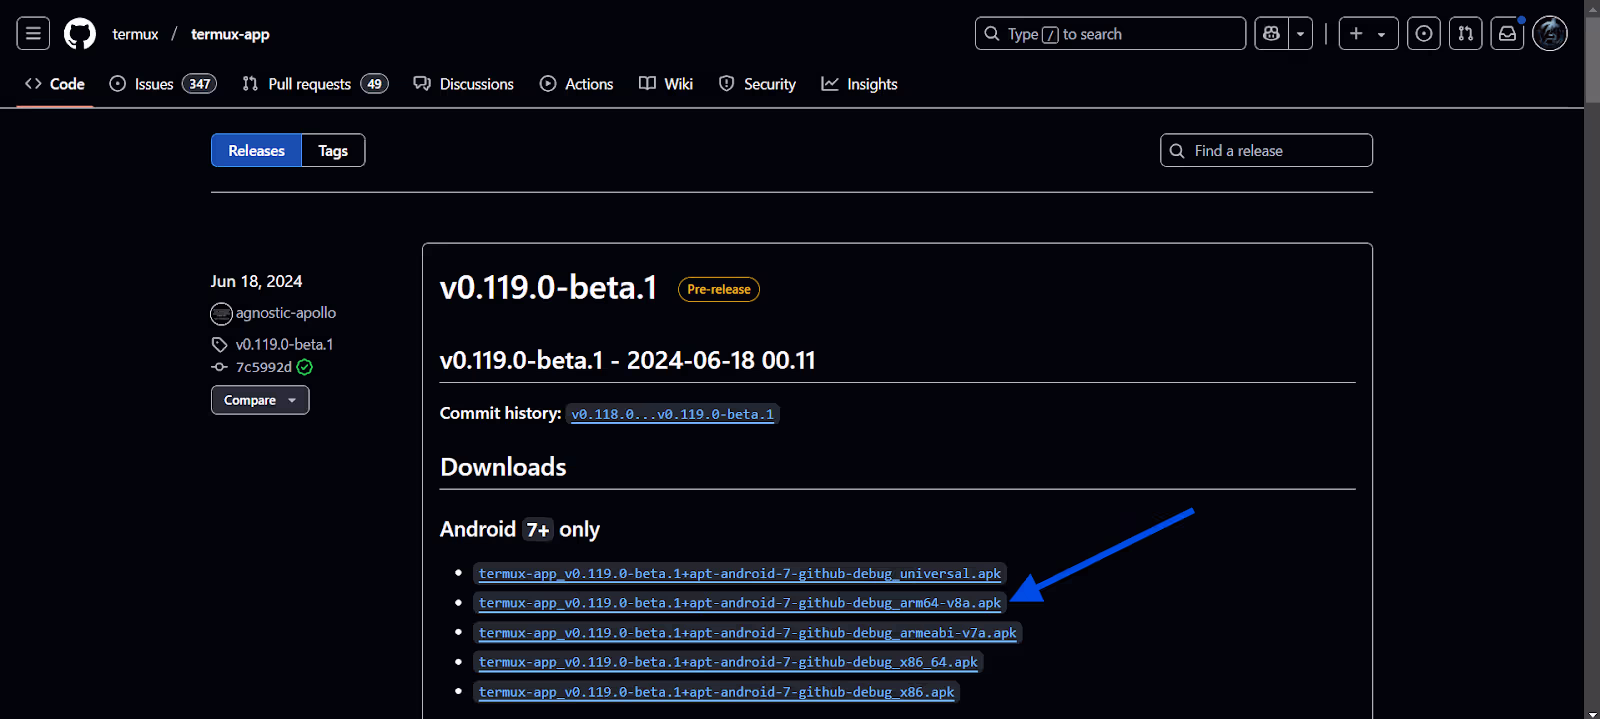Click the Issues count badge 347
This screenshot has height=719, width=1600.
click(200, 84)
